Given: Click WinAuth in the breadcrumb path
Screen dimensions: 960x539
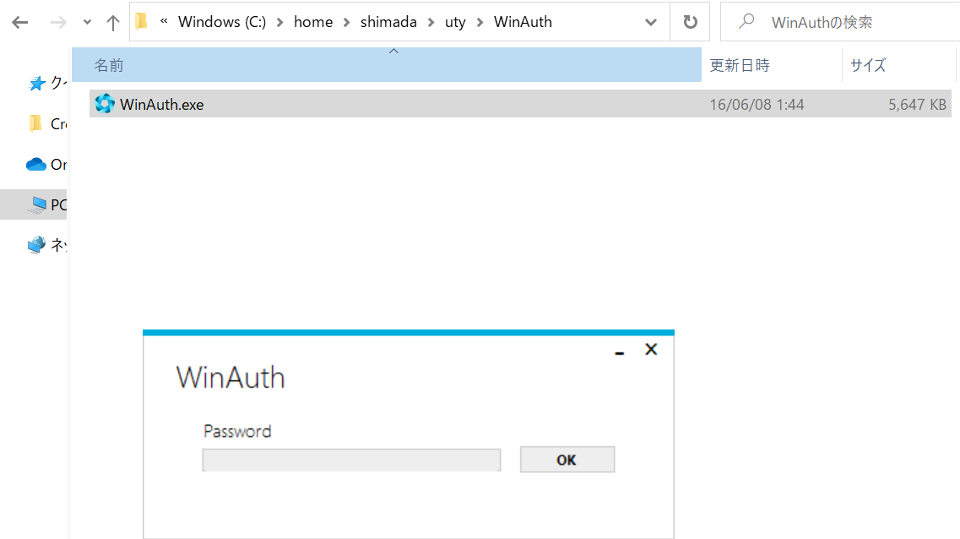Looking at the screenshot, I should click(x=523, y=22).
